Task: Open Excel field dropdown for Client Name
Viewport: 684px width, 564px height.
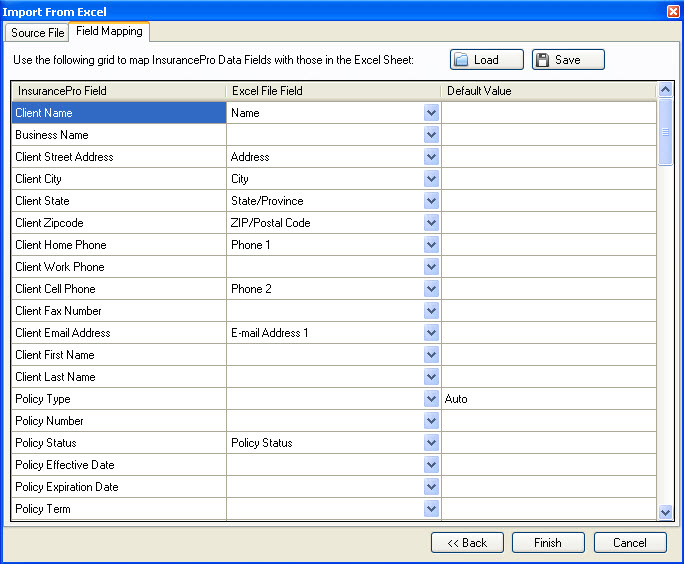Action: pyautogui.click(x=431, y=113)
